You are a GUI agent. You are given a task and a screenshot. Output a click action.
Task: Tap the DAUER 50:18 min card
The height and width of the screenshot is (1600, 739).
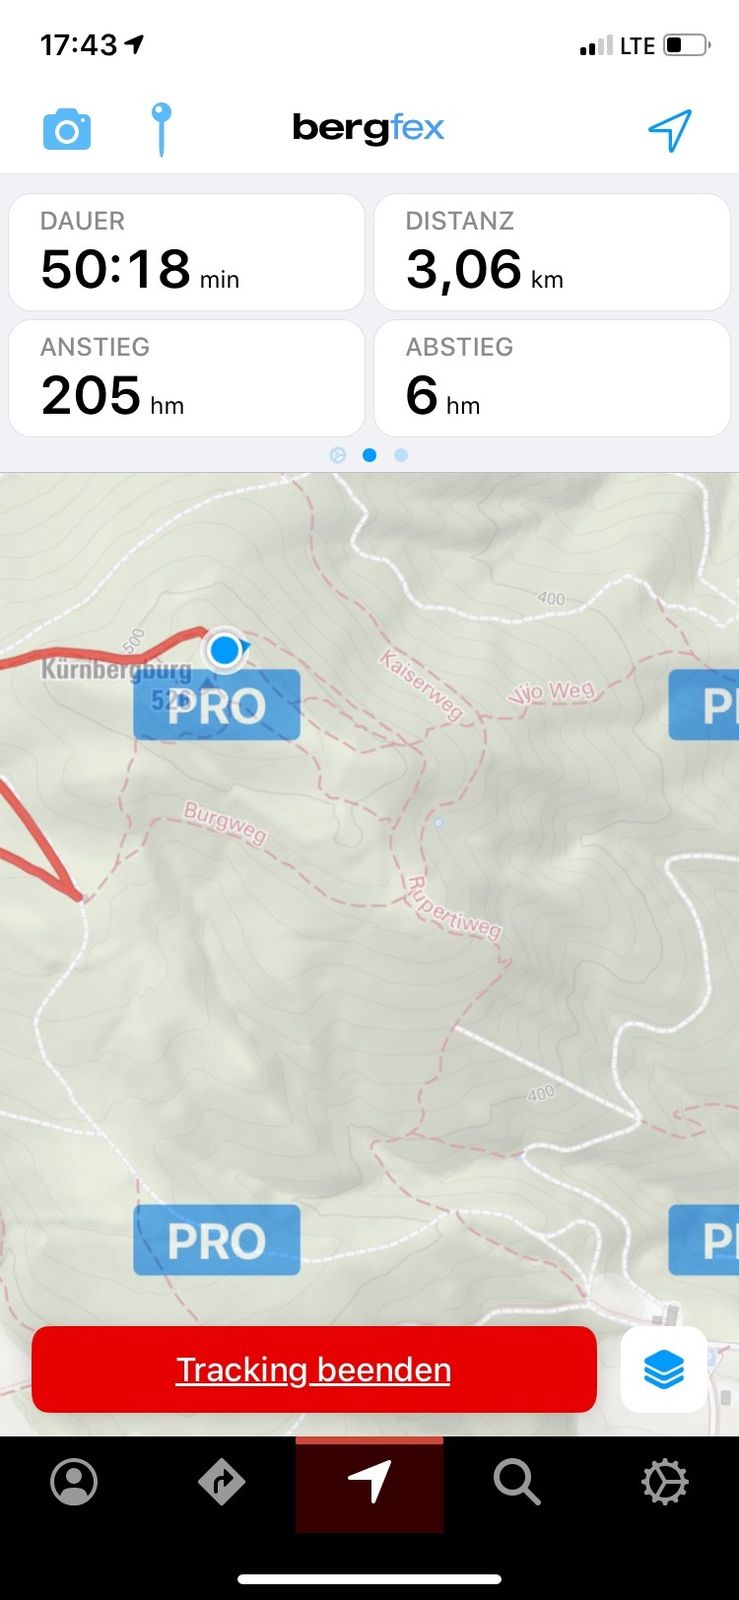[186, 252]
